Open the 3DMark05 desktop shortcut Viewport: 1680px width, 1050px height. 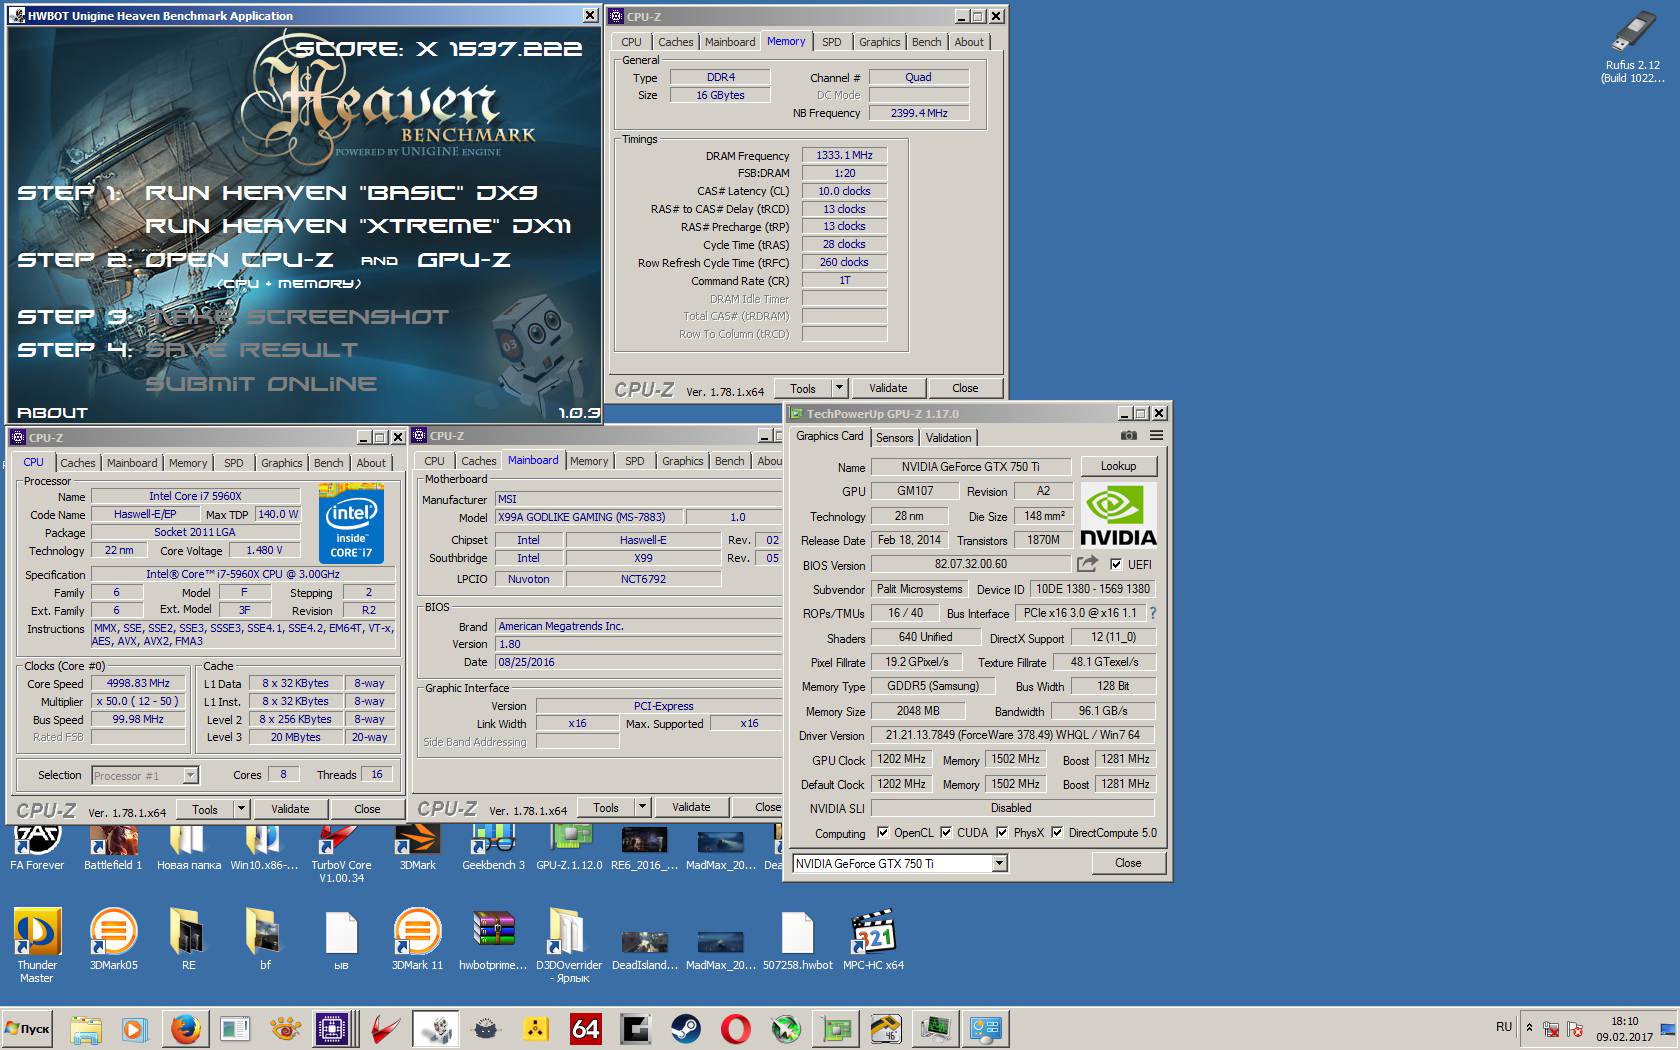pyautogui.click(x=113, y=939)
